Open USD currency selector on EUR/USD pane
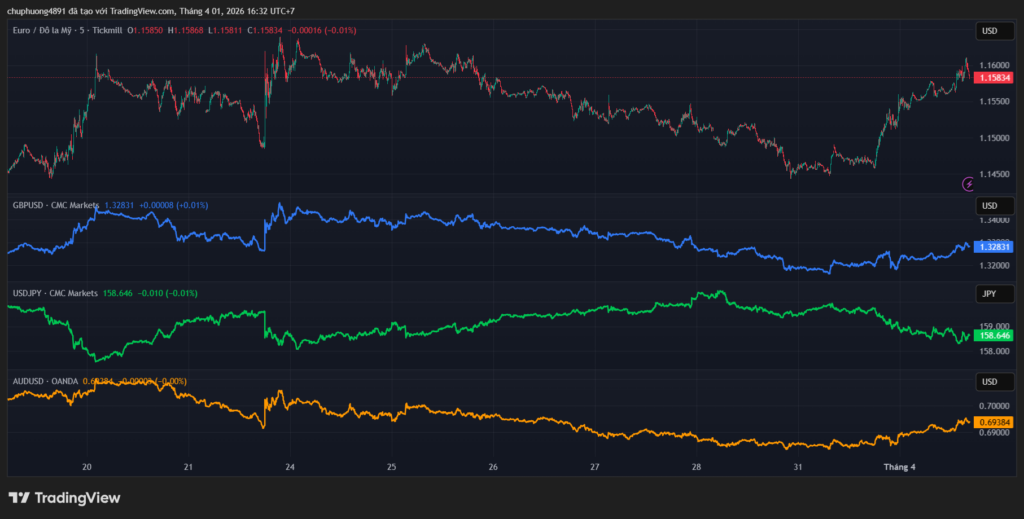This screenshot has height=519, width=1024. (990, 31)
